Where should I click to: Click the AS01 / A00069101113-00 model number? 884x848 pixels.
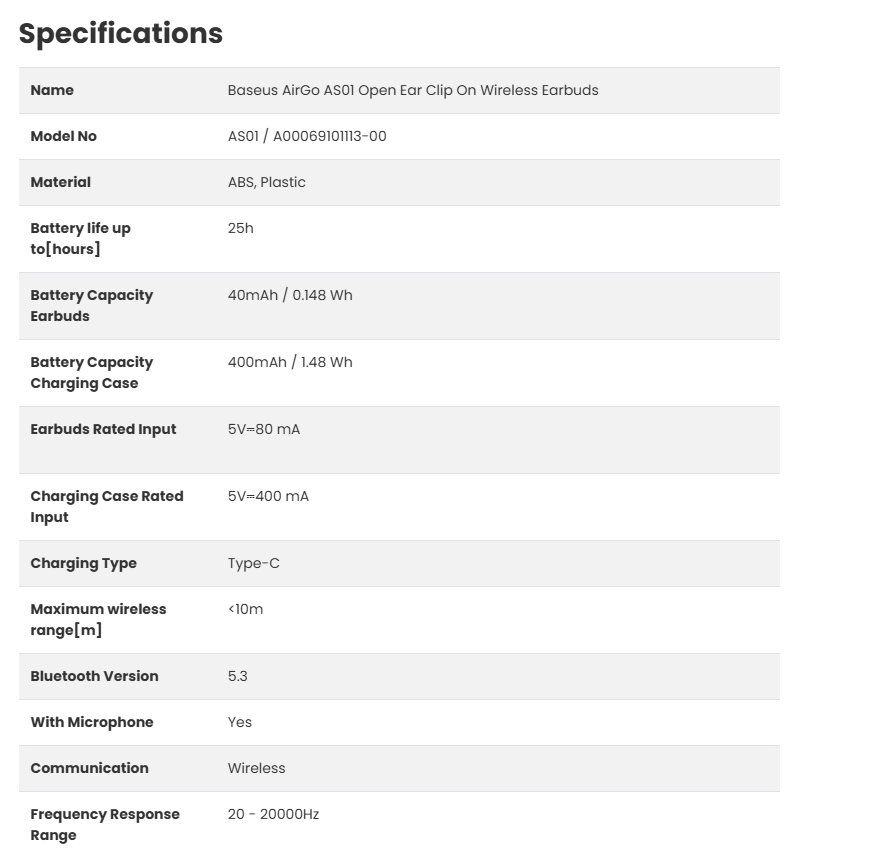(307, 136)
